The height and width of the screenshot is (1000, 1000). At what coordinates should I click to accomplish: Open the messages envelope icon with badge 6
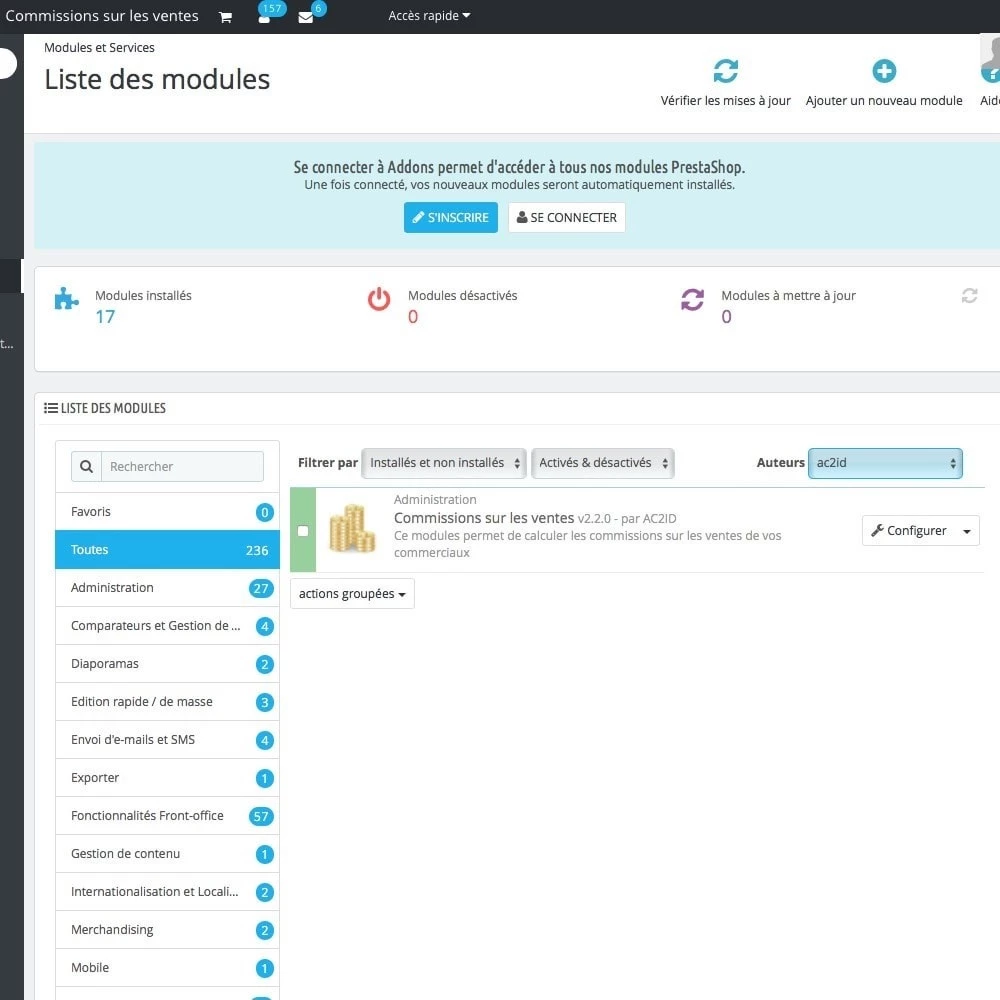click(x=306, y=17)
